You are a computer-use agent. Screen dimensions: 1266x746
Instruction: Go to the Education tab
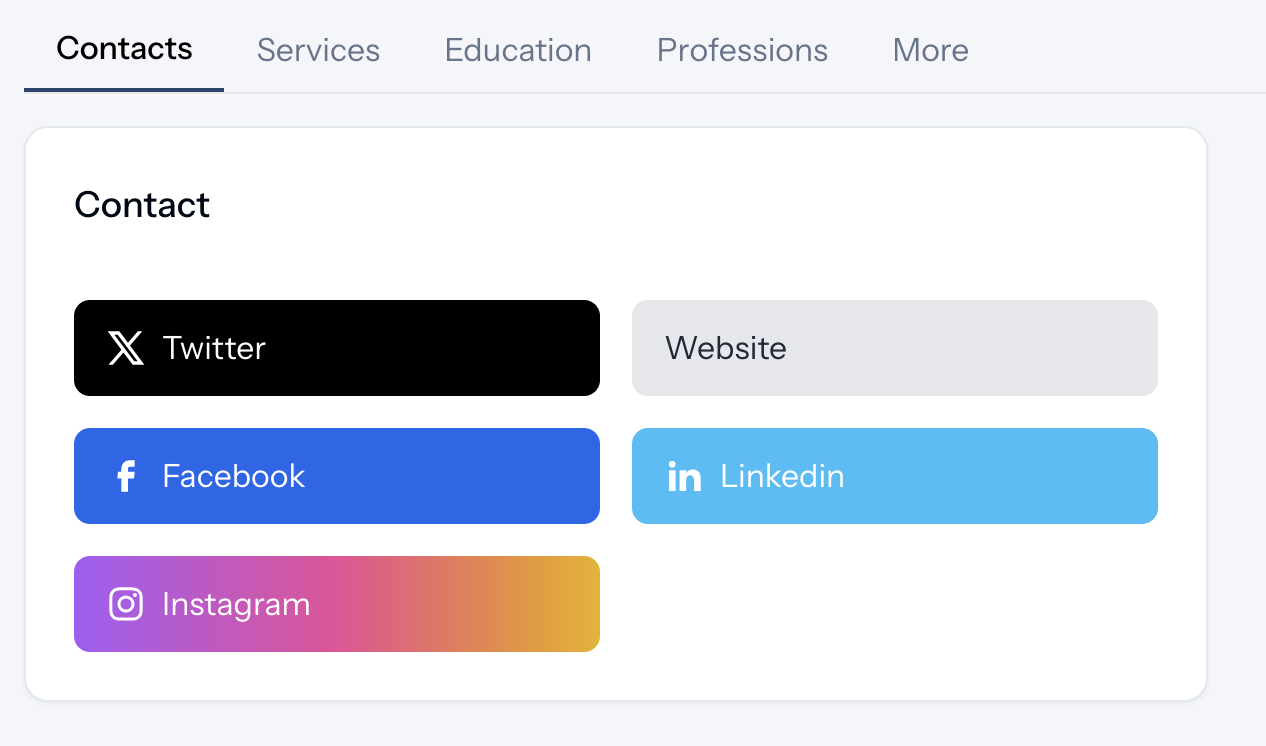(518, 50)
